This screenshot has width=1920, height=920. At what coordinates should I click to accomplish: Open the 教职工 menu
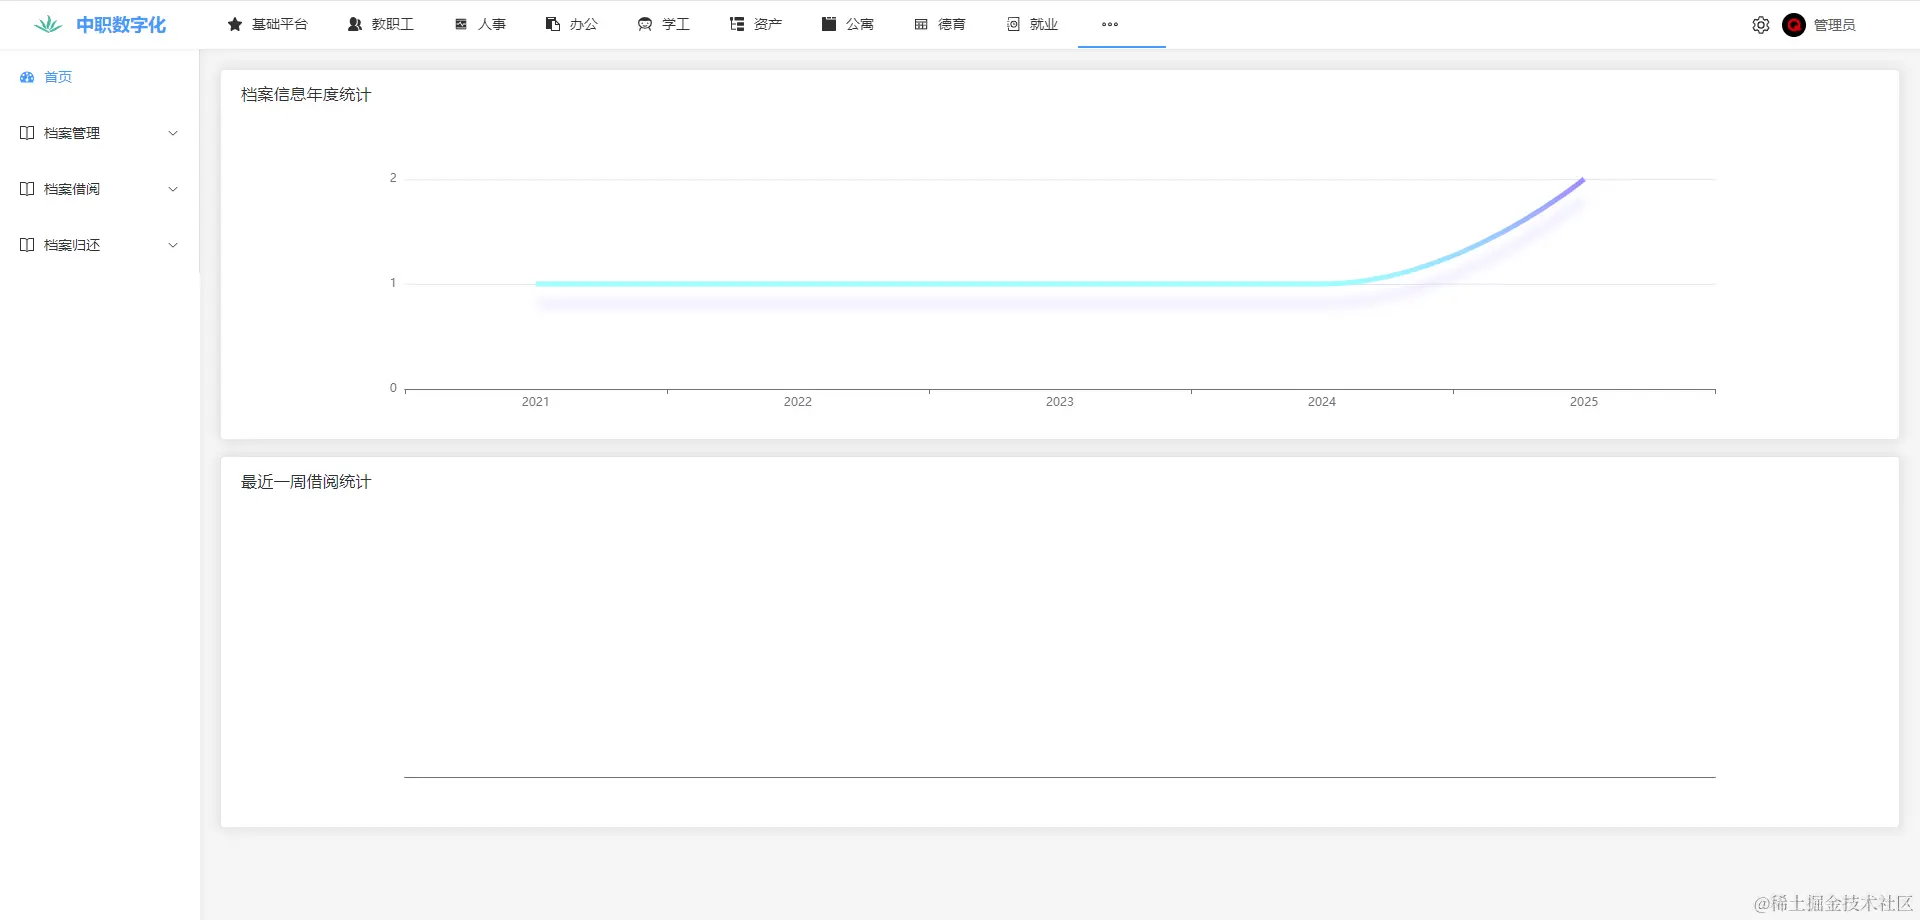pyautogui.click(x=381, y=24)
